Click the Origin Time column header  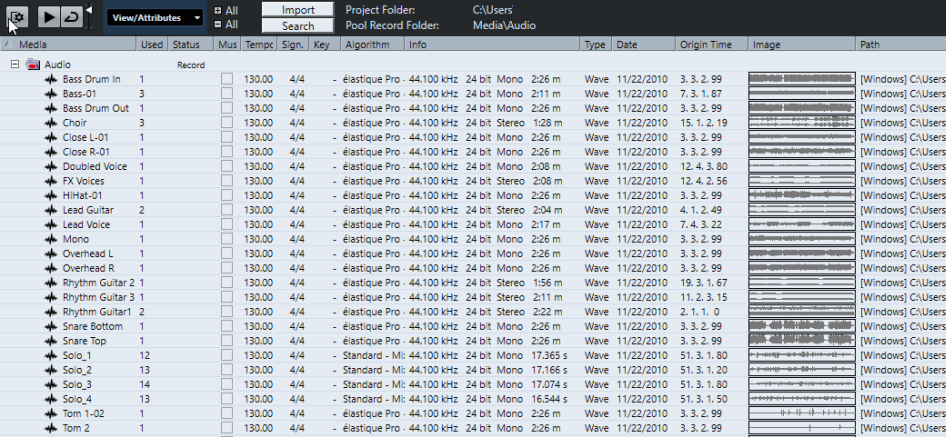(x=711, y=44)
